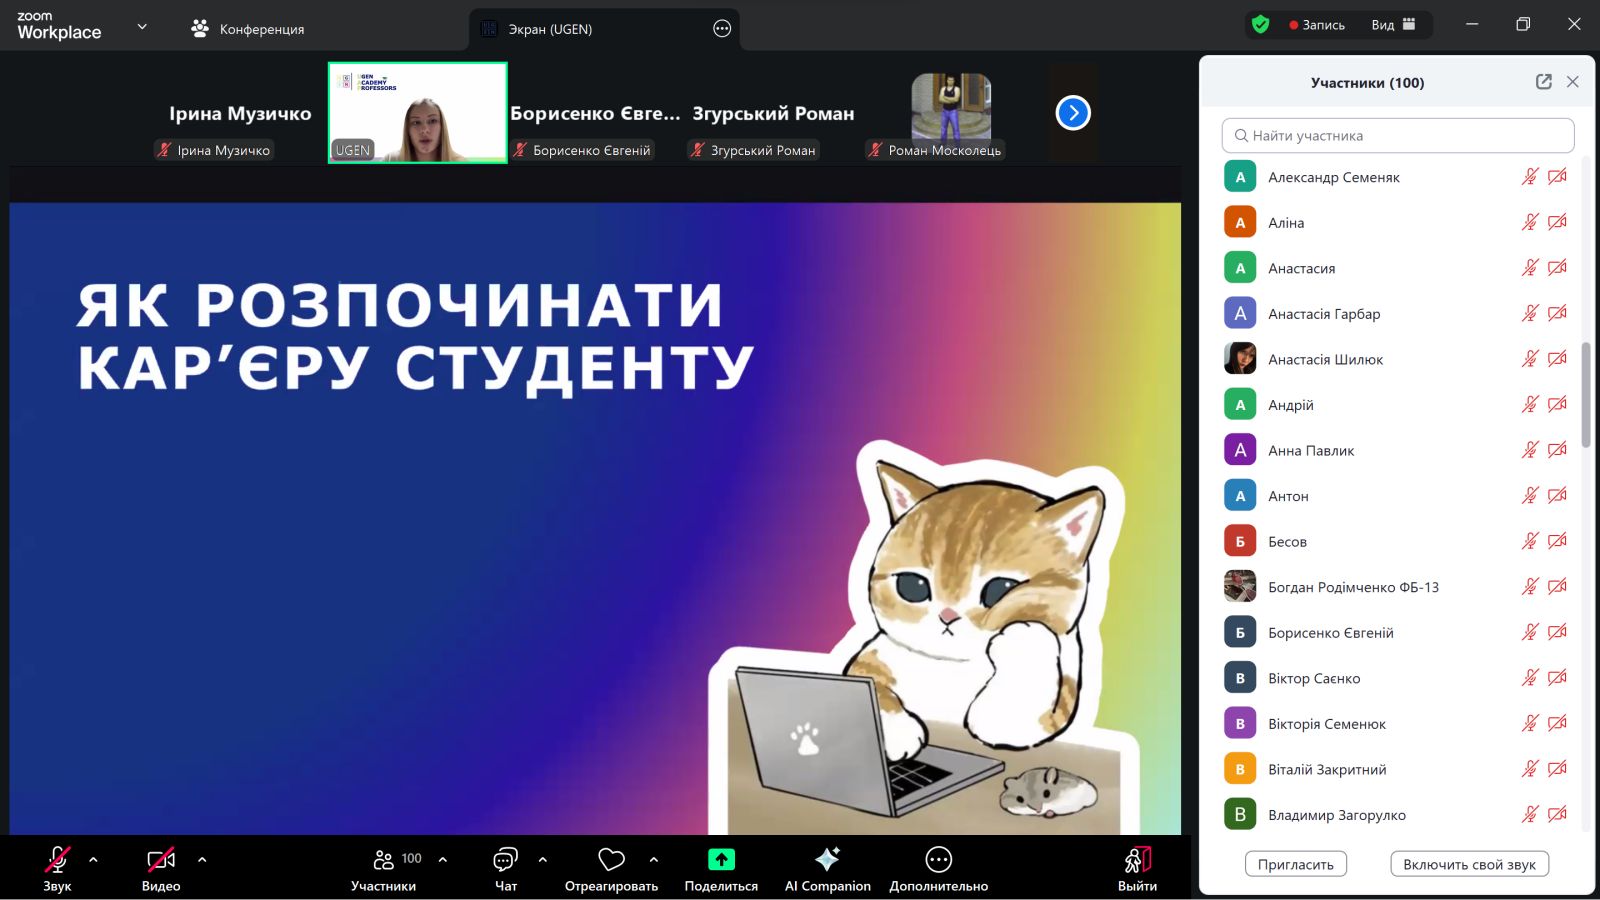Toggle the camera video button

161,861
